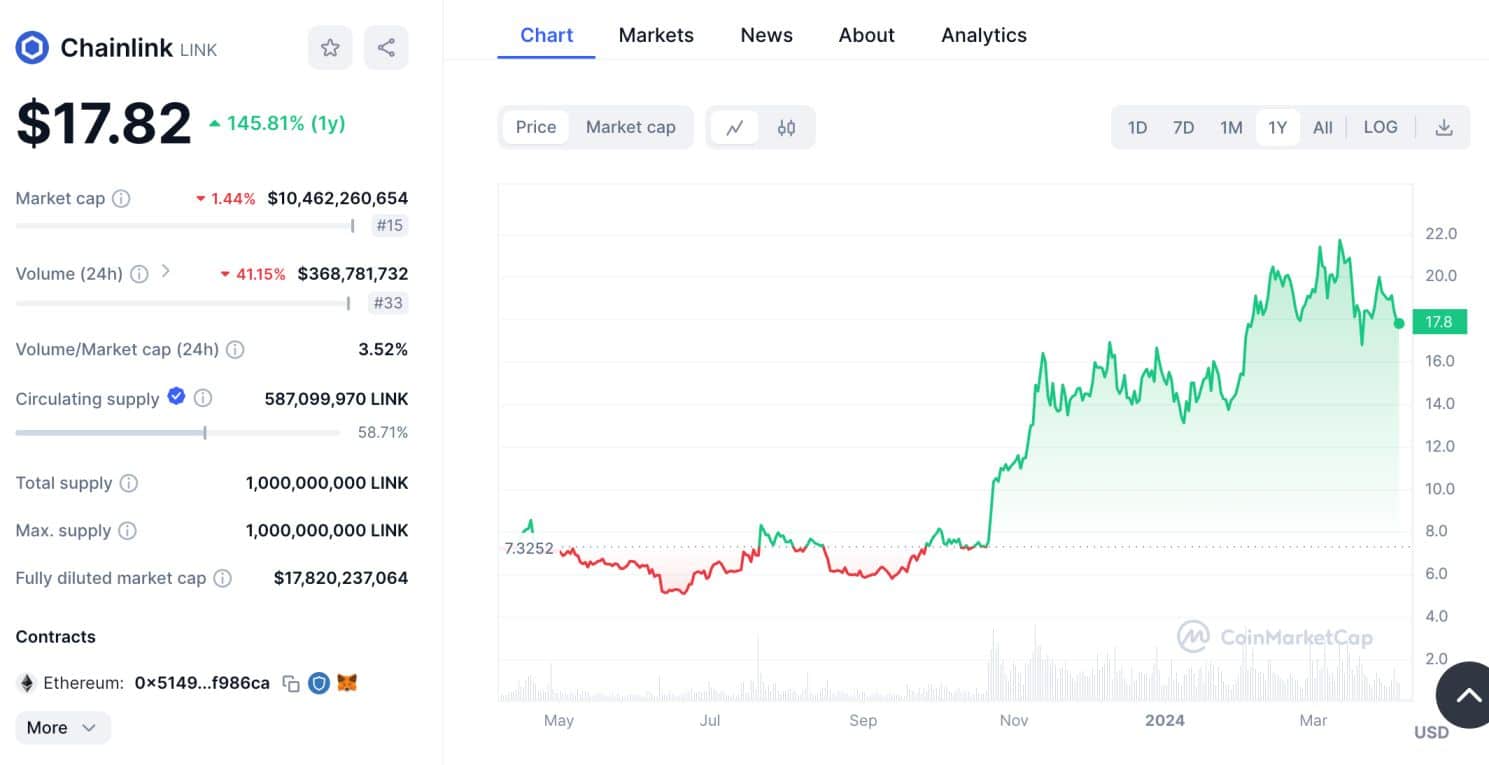
Task: Click the Ethereum contract address 0x5149...f986ca
Action: pos(202,683)
